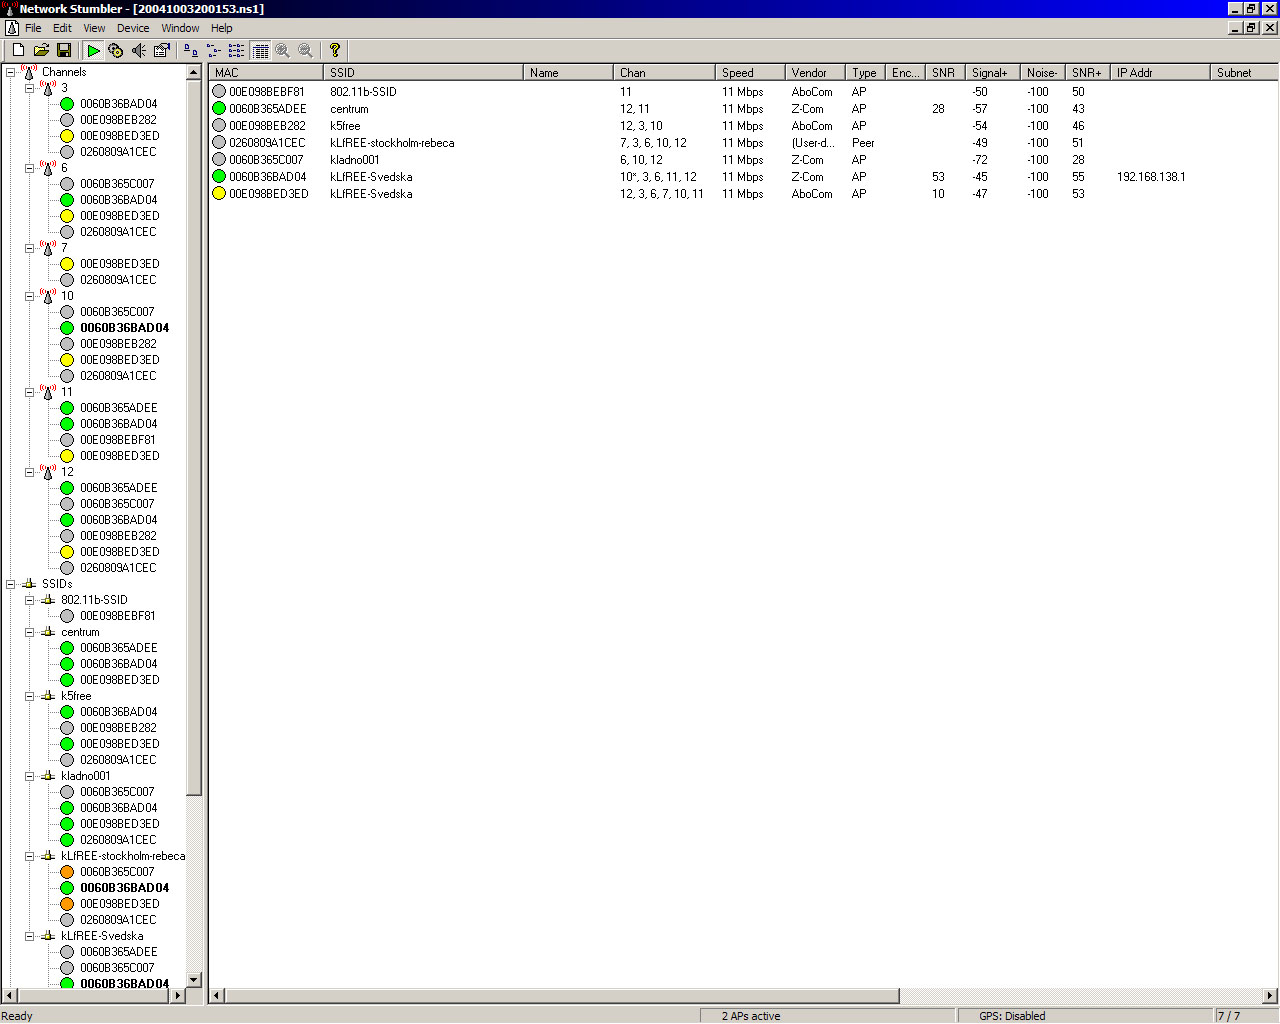Screen dimensions: 1280x1024
Task: Click gray status dot of 00E098BEBF81 row
Action: coord(219,92)
